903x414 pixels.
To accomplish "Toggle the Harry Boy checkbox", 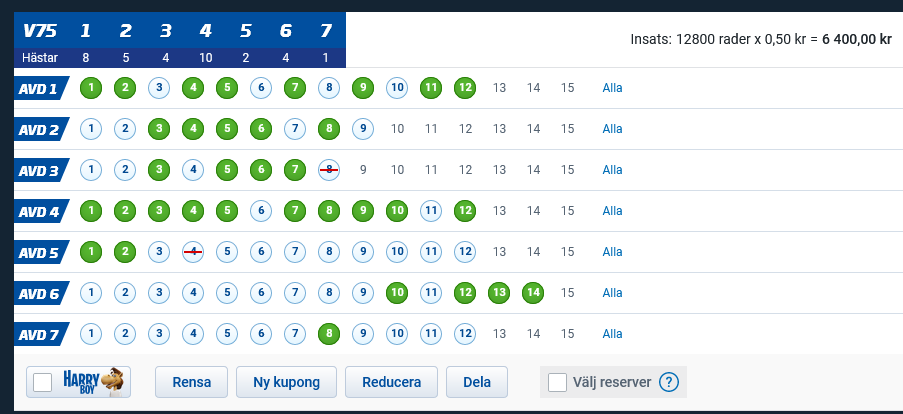I will (x=43, y=382).
